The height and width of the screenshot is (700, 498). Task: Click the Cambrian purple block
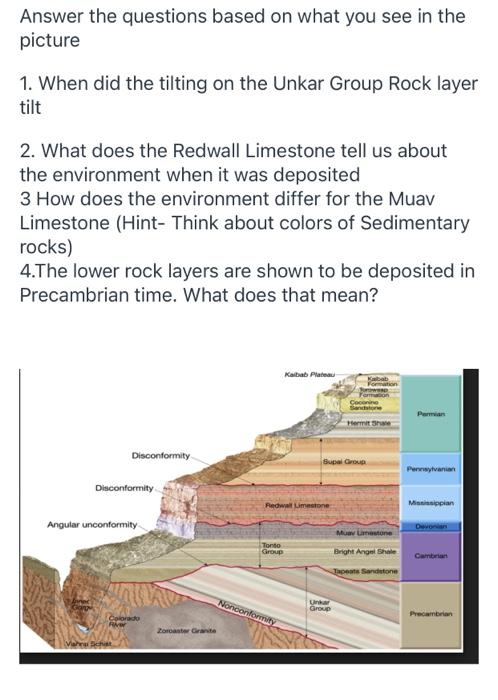click(431, 556)
